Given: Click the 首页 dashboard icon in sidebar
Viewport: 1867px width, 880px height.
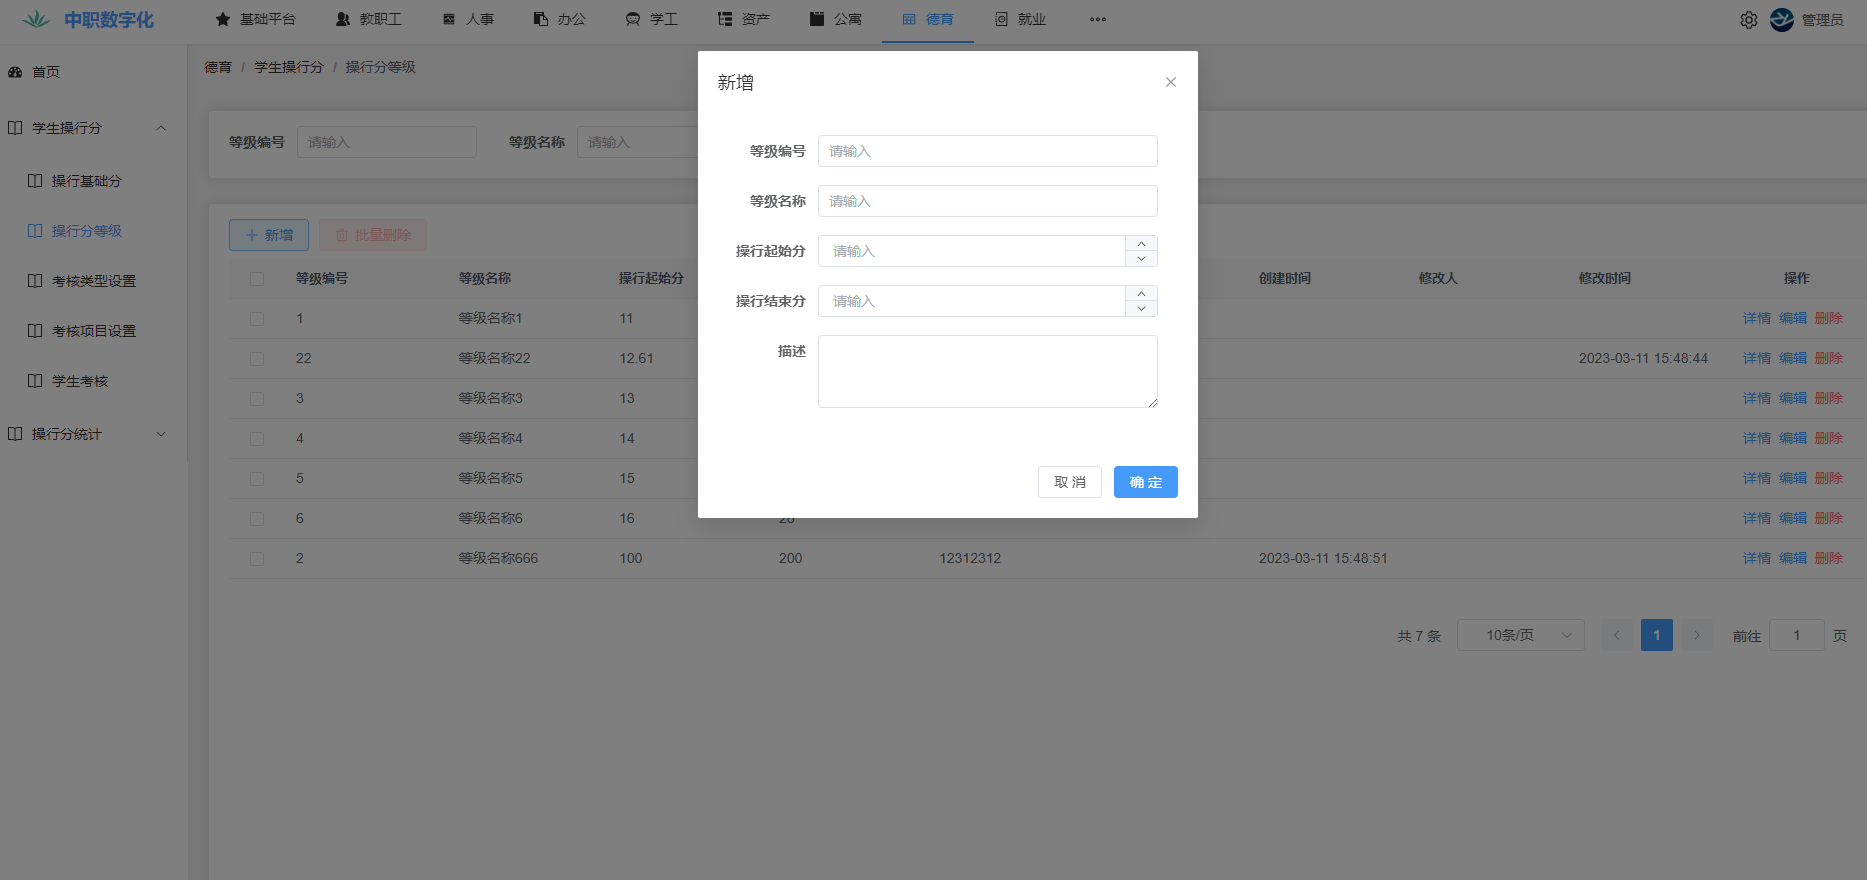Looking at the screenshot, I should pyautogui.click(x=15, y=72).
